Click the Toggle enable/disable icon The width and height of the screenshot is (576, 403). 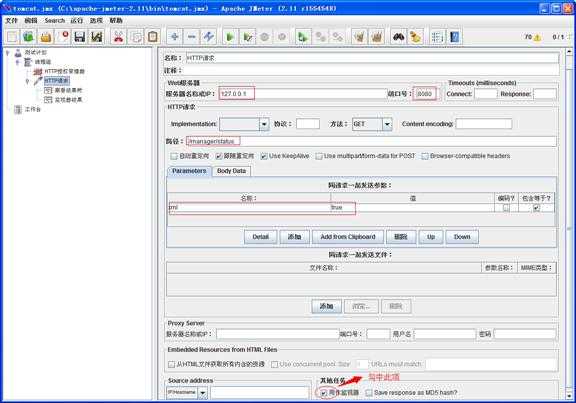[x=209, y=37]
